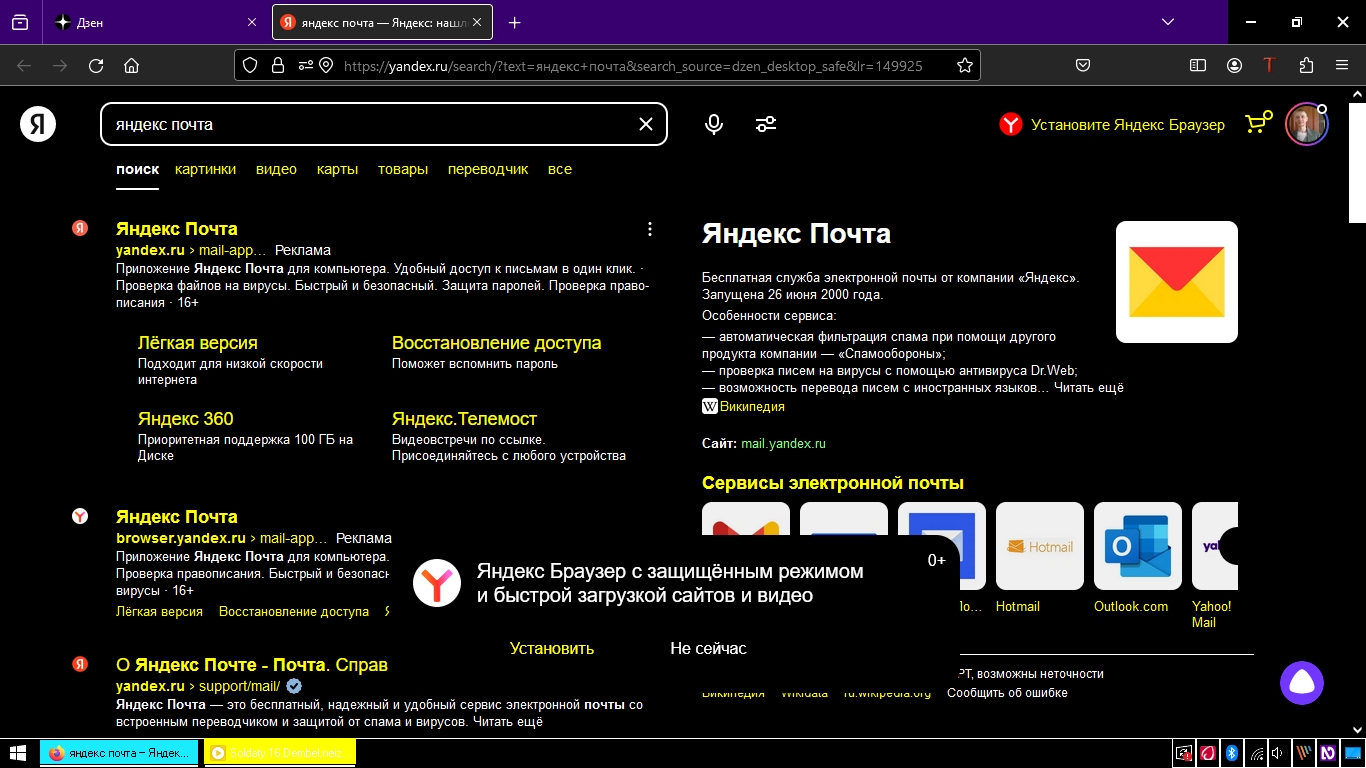Open the search settings sliders icon
The height and width of the screenshot is (768, 1366).
coord(766,124)
